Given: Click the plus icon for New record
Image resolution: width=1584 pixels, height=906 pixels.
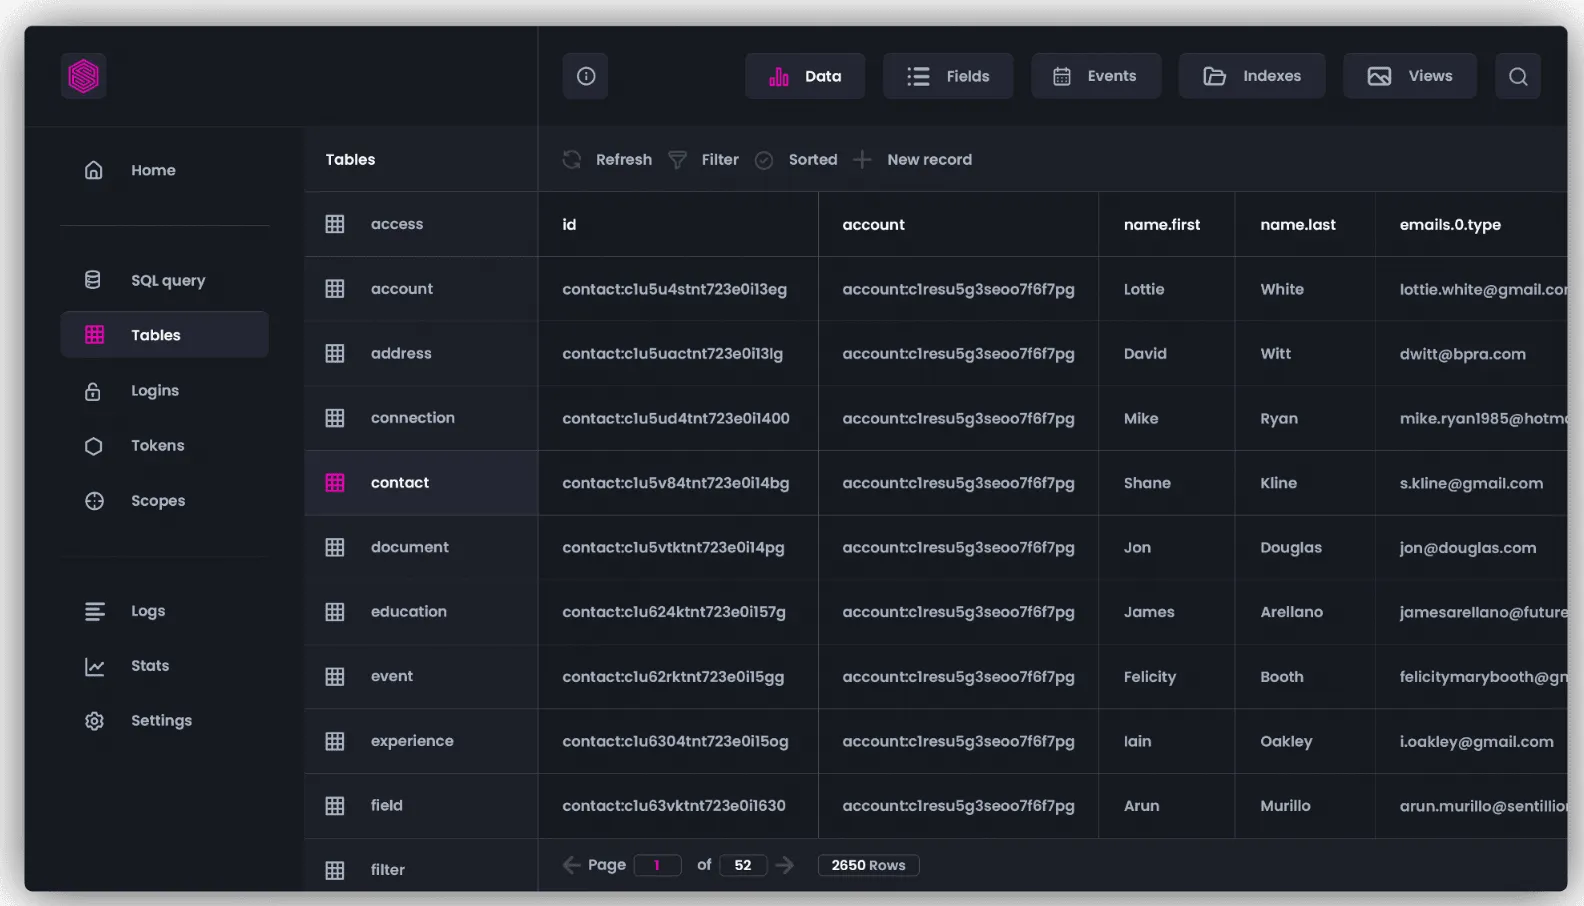Looking at the screenshot, I should 862,160.
